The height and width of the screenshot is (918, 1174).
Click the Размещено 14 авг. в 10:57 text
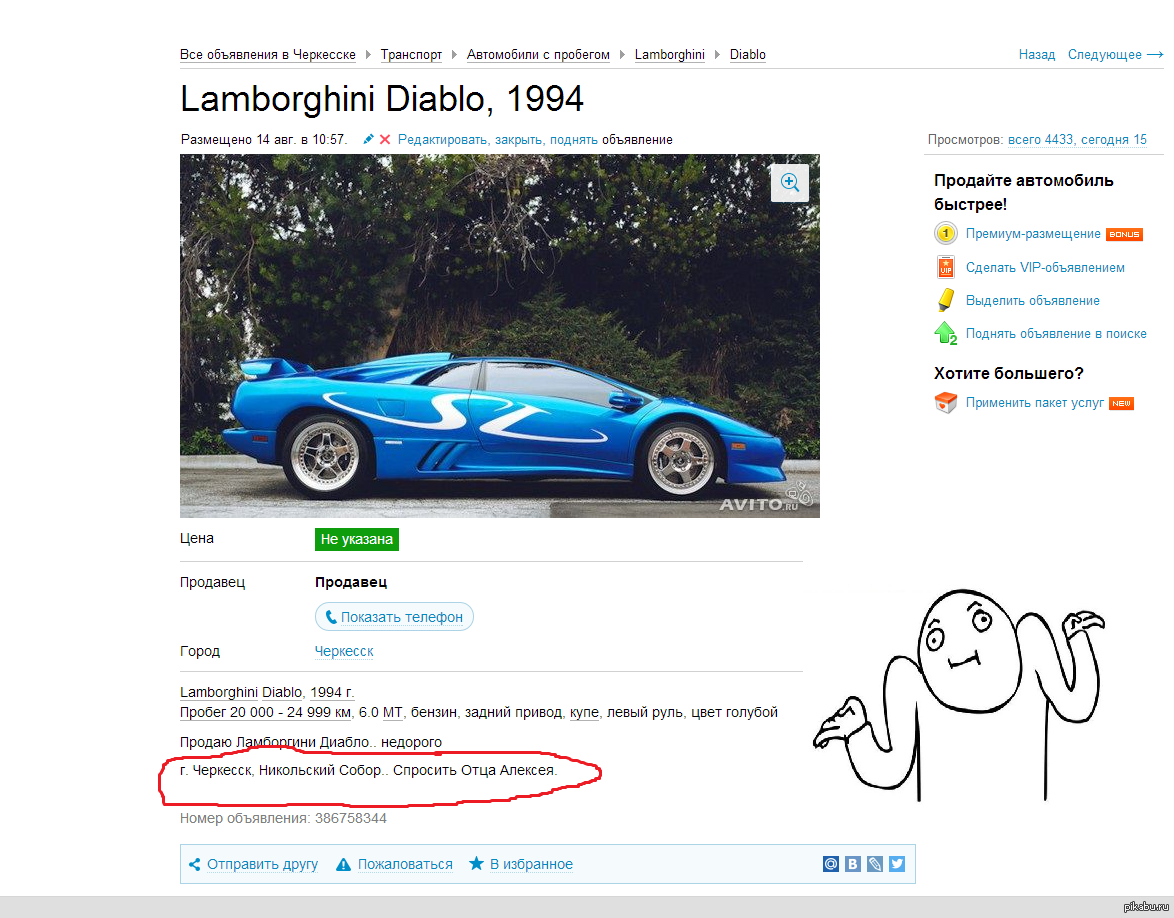[264, 139]
